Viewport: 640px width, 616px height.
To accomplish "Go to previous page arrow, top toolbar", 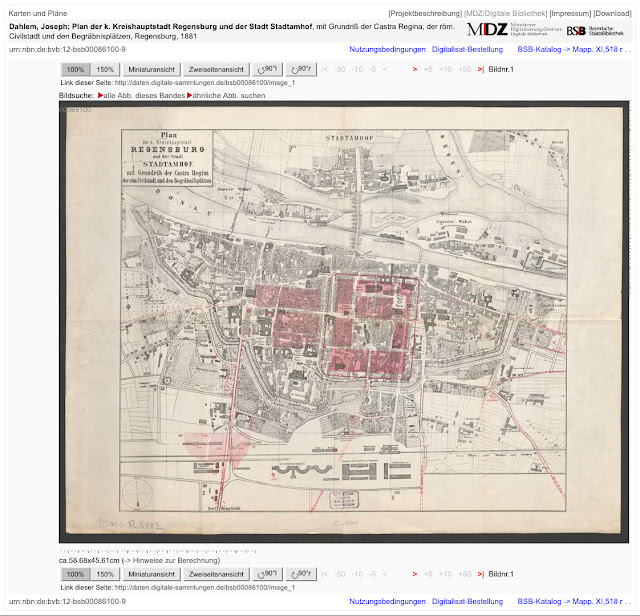I will 384,69.
